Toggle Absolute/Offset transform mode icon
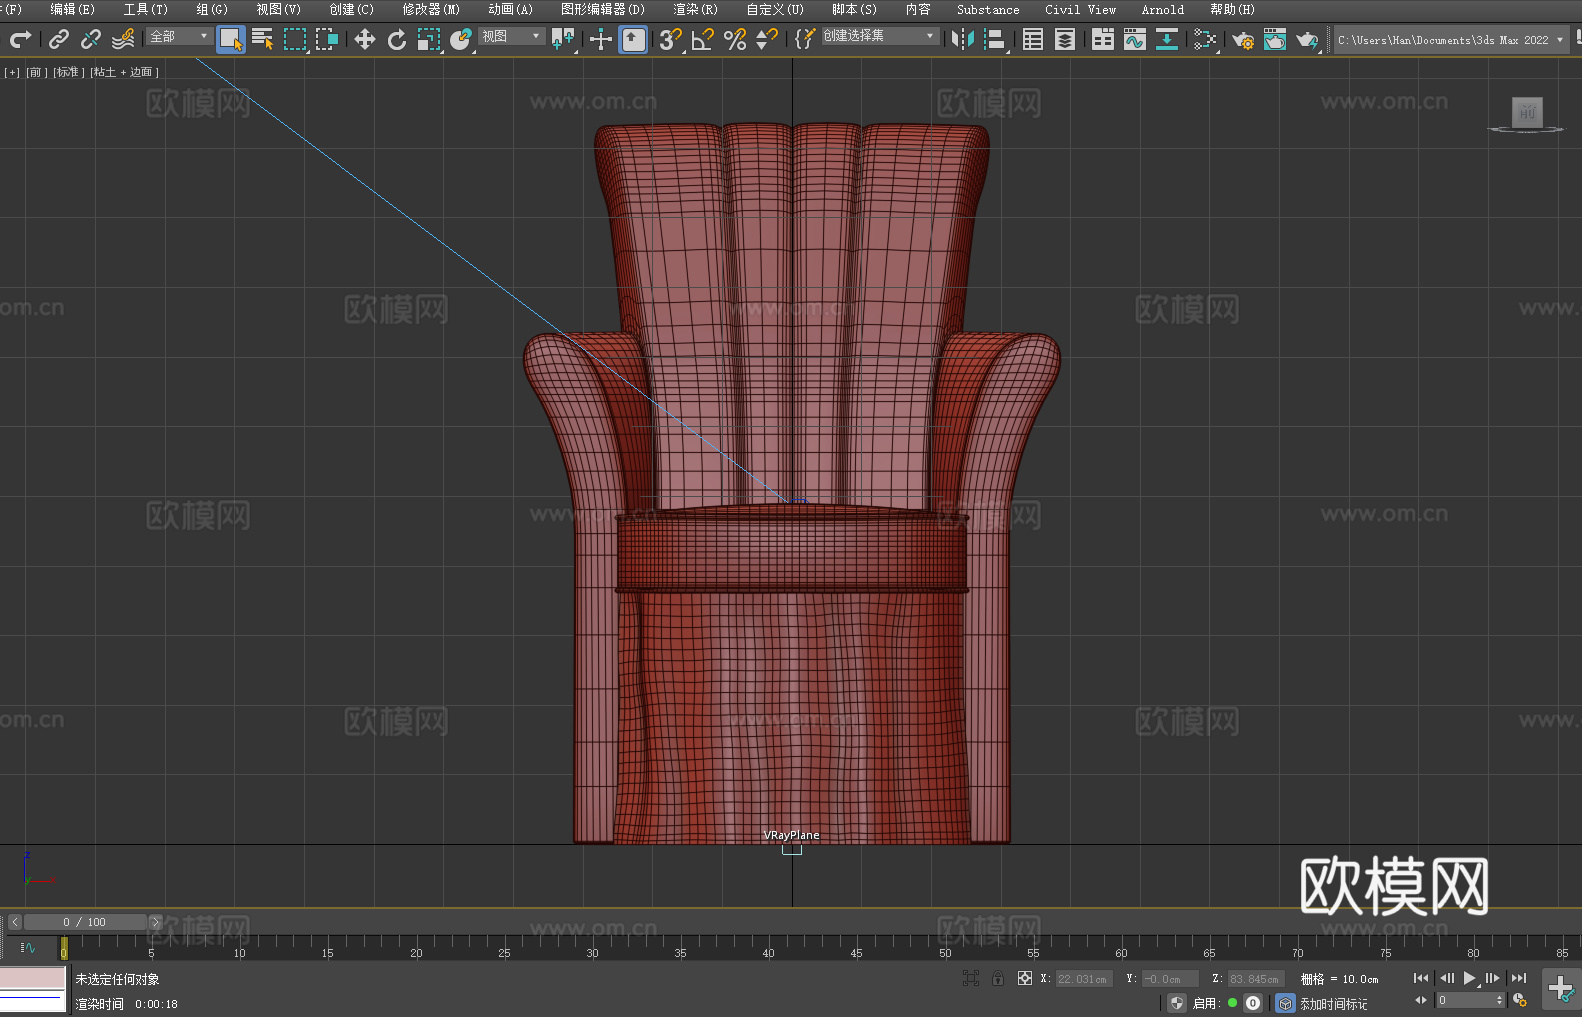Image resolution: width=1582 pixels, height=1017 pixels. click(1025, 978)
